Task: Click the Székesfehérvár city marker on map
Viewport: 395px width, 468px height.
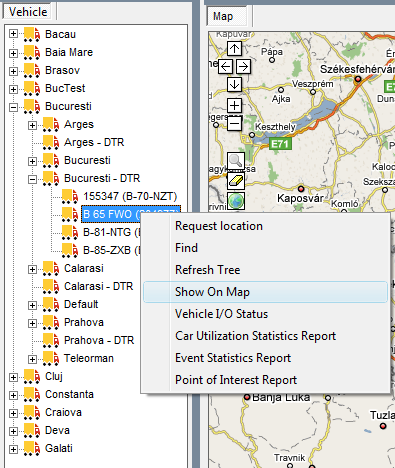Action: pos(358,79)
